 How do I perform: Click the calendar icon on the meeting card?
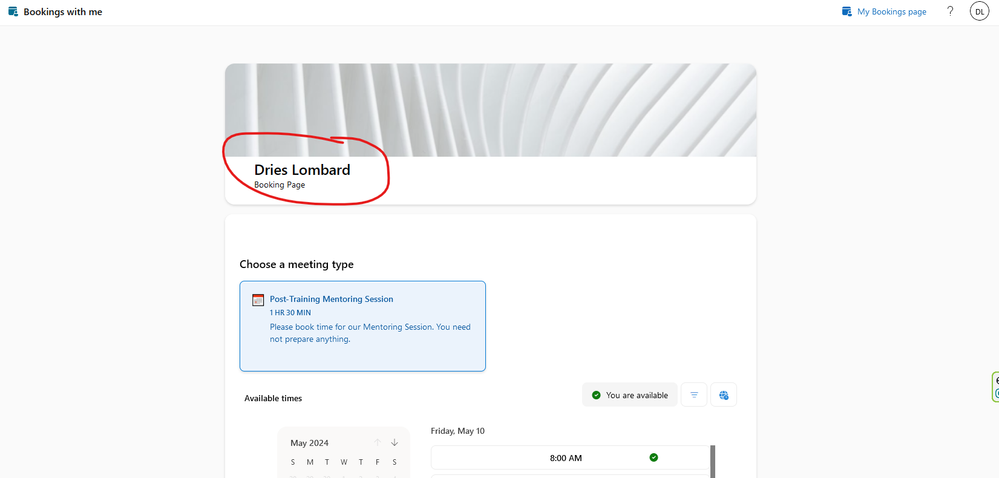[x=258, y=300]
